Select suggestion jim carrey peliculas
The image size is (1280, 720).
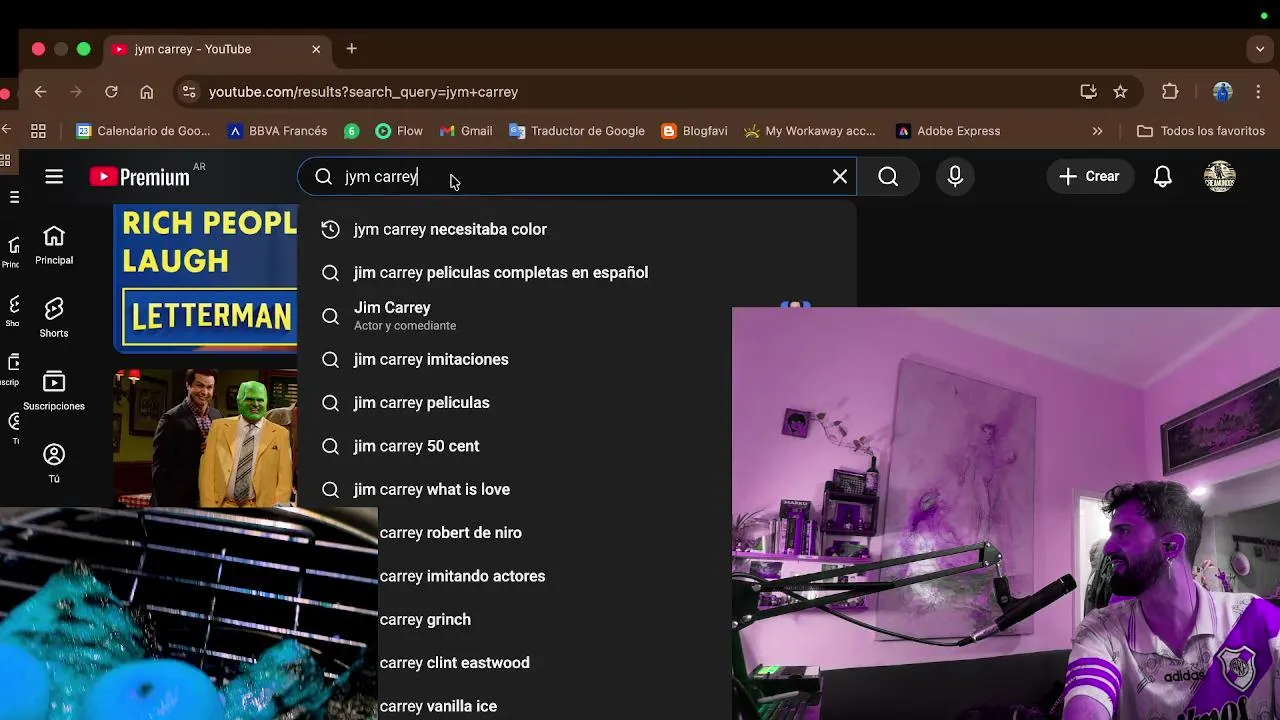click(x=514, y=403)
